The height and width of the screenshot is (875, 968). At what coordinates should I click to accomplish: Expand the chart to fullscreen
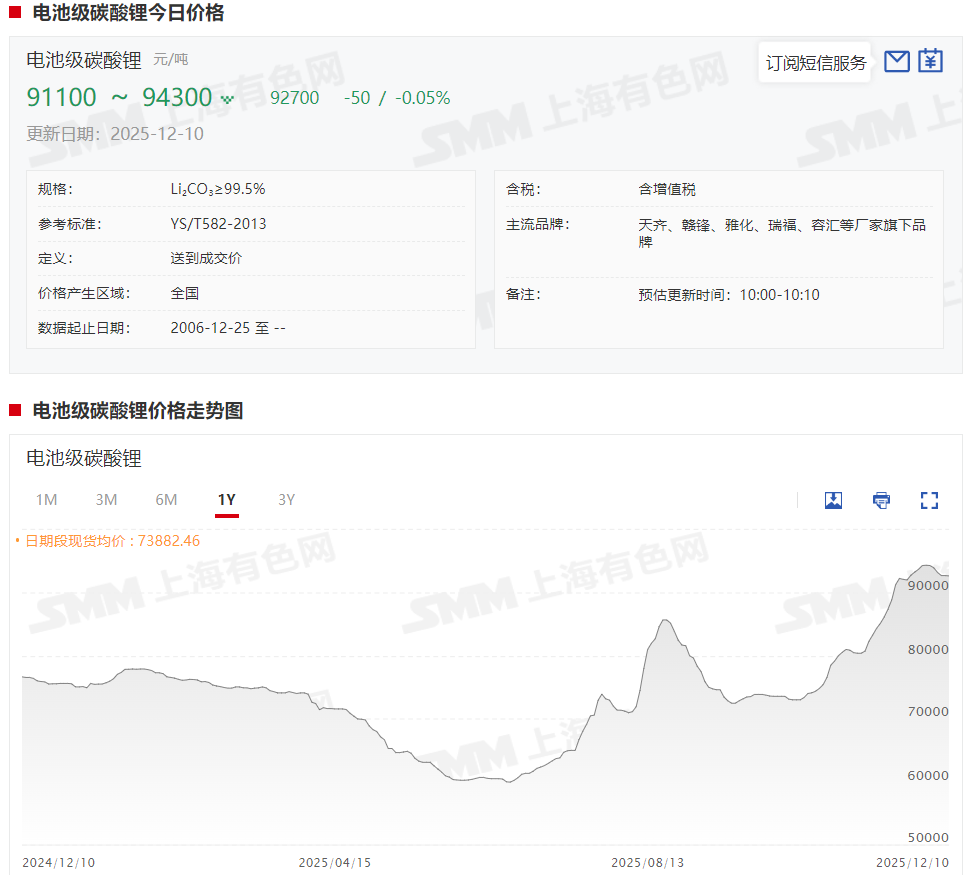(x=929, y=500)
